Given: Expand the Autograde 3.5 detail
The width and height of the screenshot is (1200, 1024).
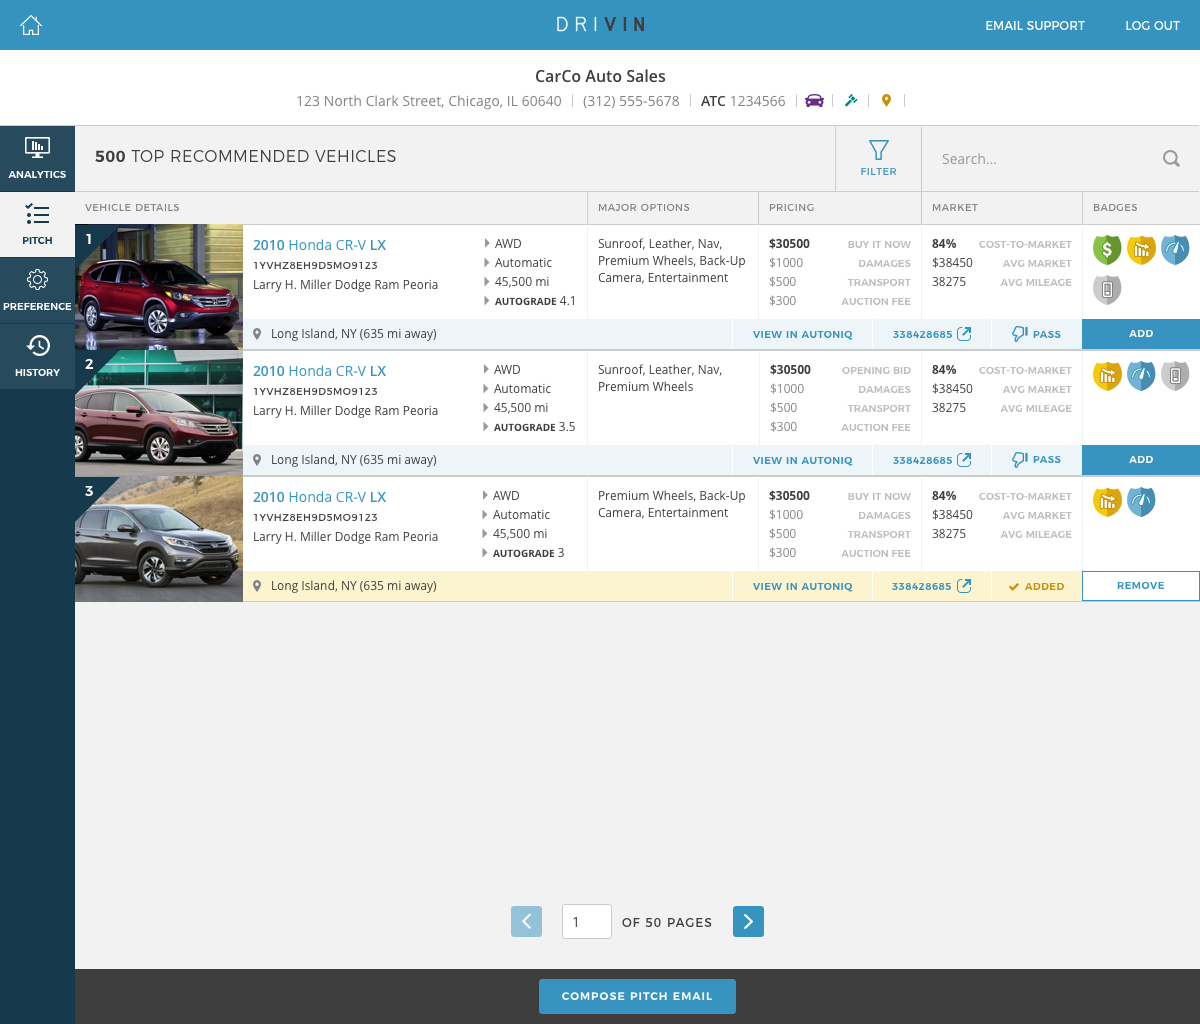Looking at the screenshot, I should [530, 426].
